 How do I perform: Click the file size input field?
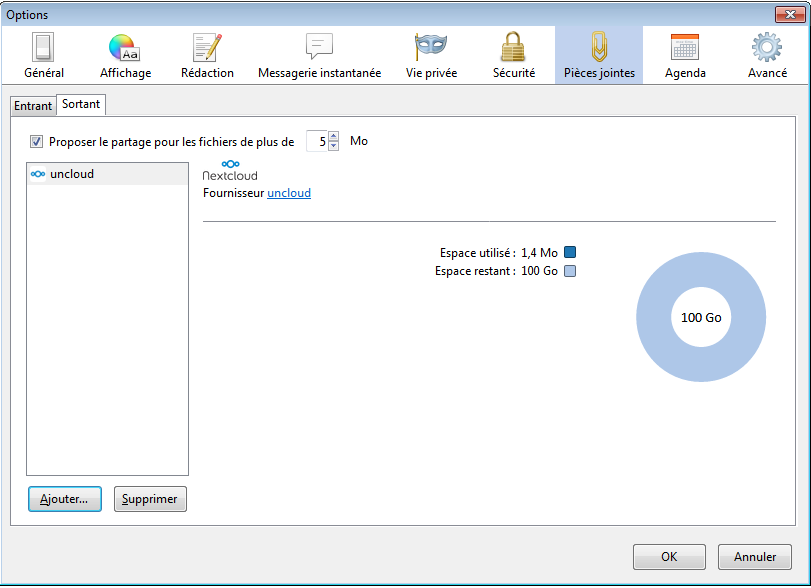point(316,141)
